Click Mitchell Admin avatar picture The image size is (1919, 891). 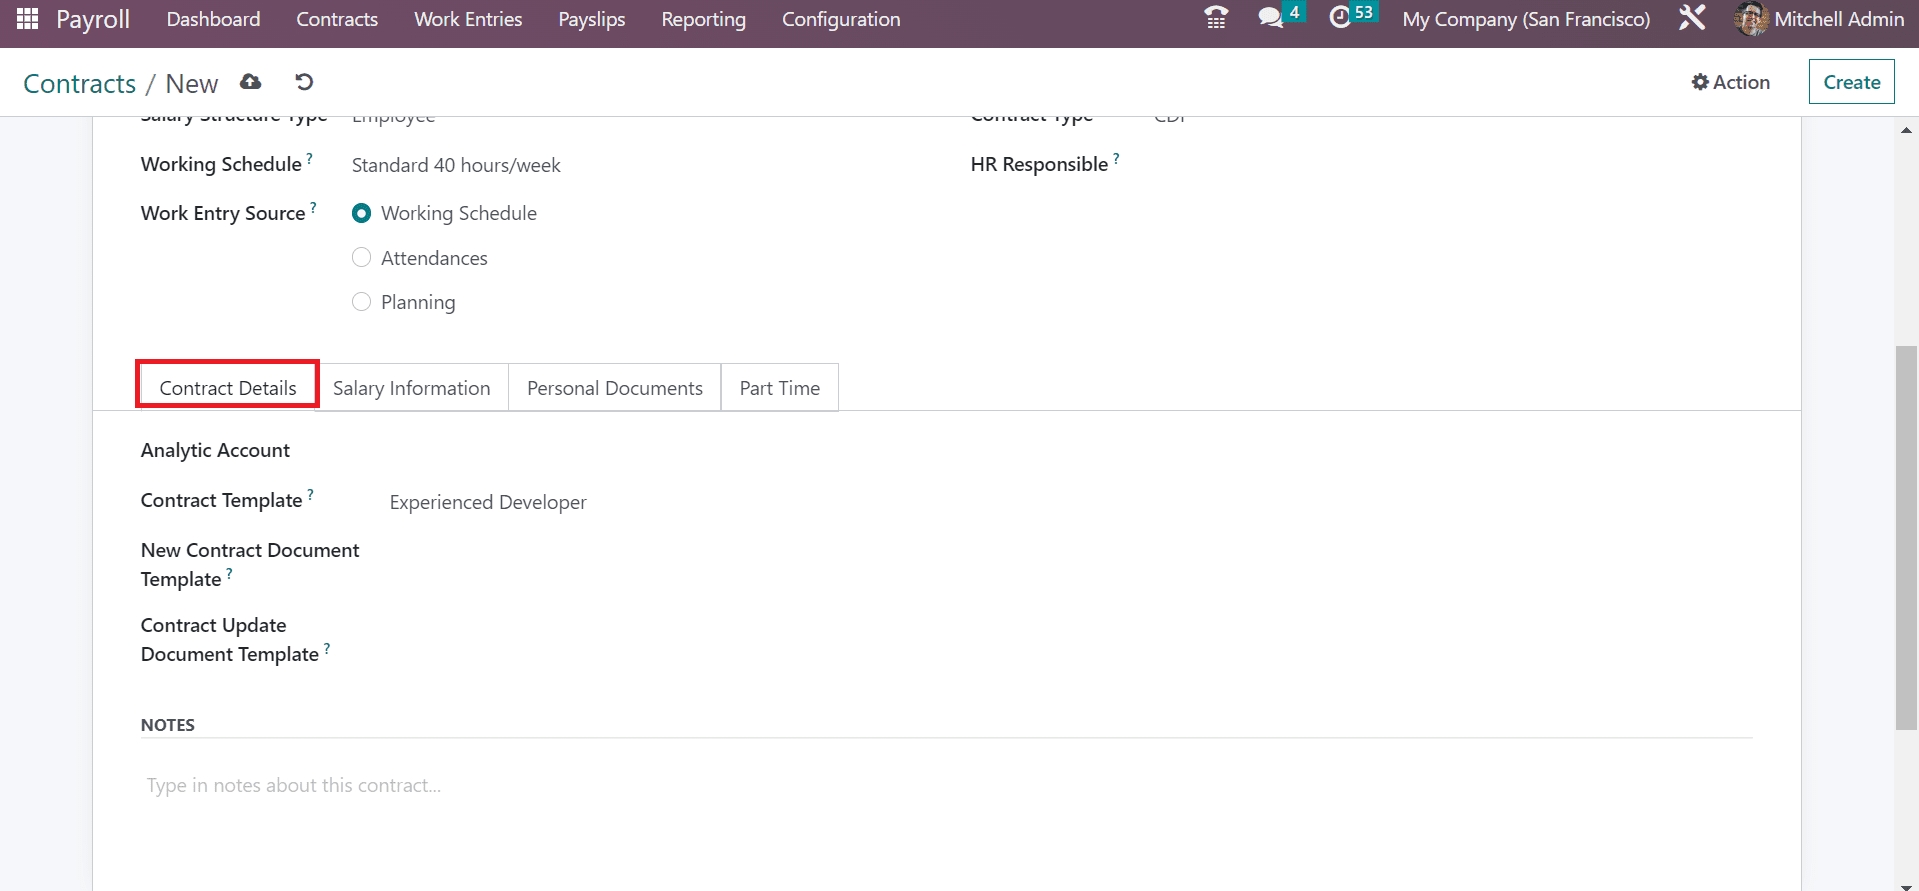coord(1751,19)
